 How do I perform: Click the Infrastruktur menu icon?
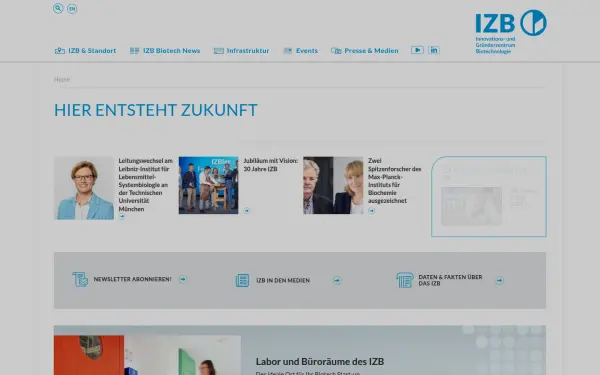tap(218, 51)
